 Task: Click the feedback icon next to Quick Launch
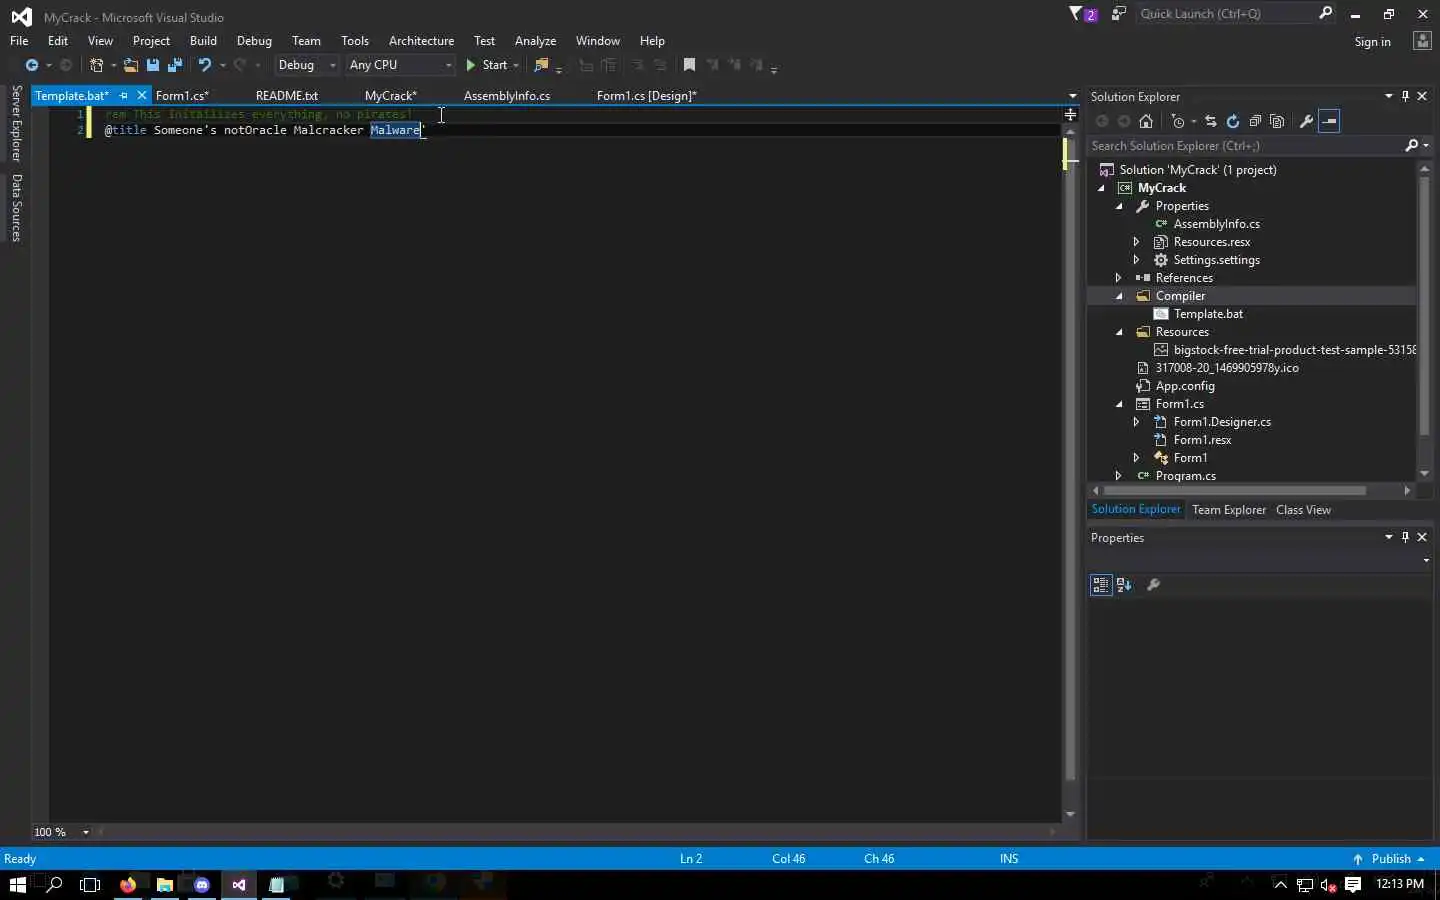coord(1118,14)
